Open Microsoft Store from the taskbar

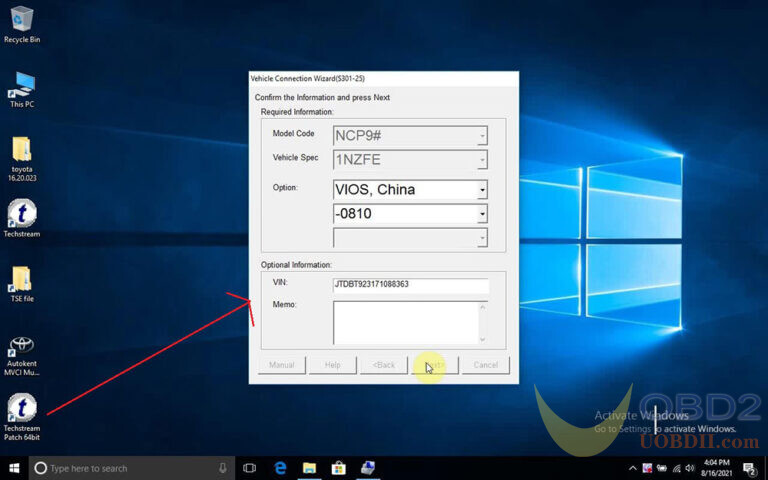click(338, 468)
